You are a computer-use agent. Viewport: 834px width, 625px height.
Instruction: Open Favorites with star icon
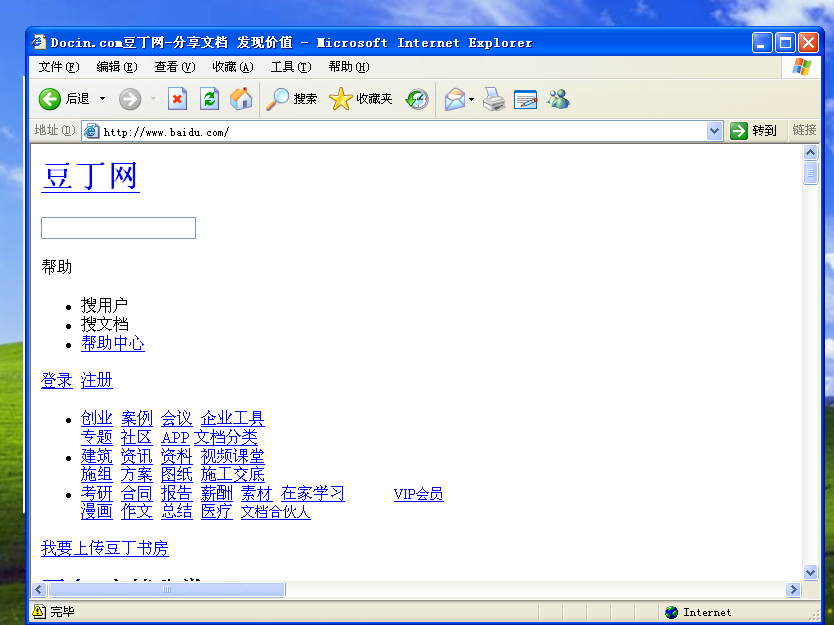pyautogui.click(x=361, y=99)
